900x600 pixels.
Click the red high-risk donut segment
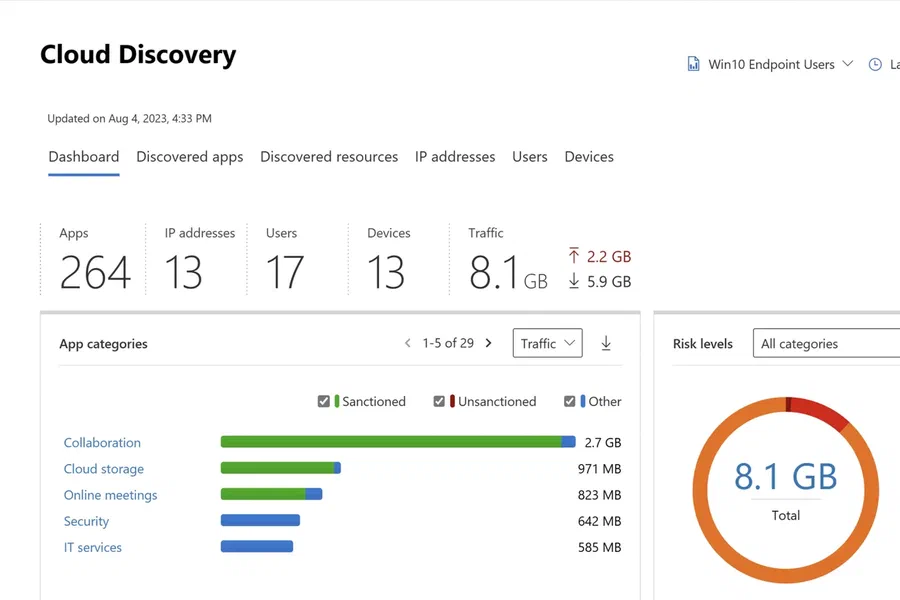(820, 411)
